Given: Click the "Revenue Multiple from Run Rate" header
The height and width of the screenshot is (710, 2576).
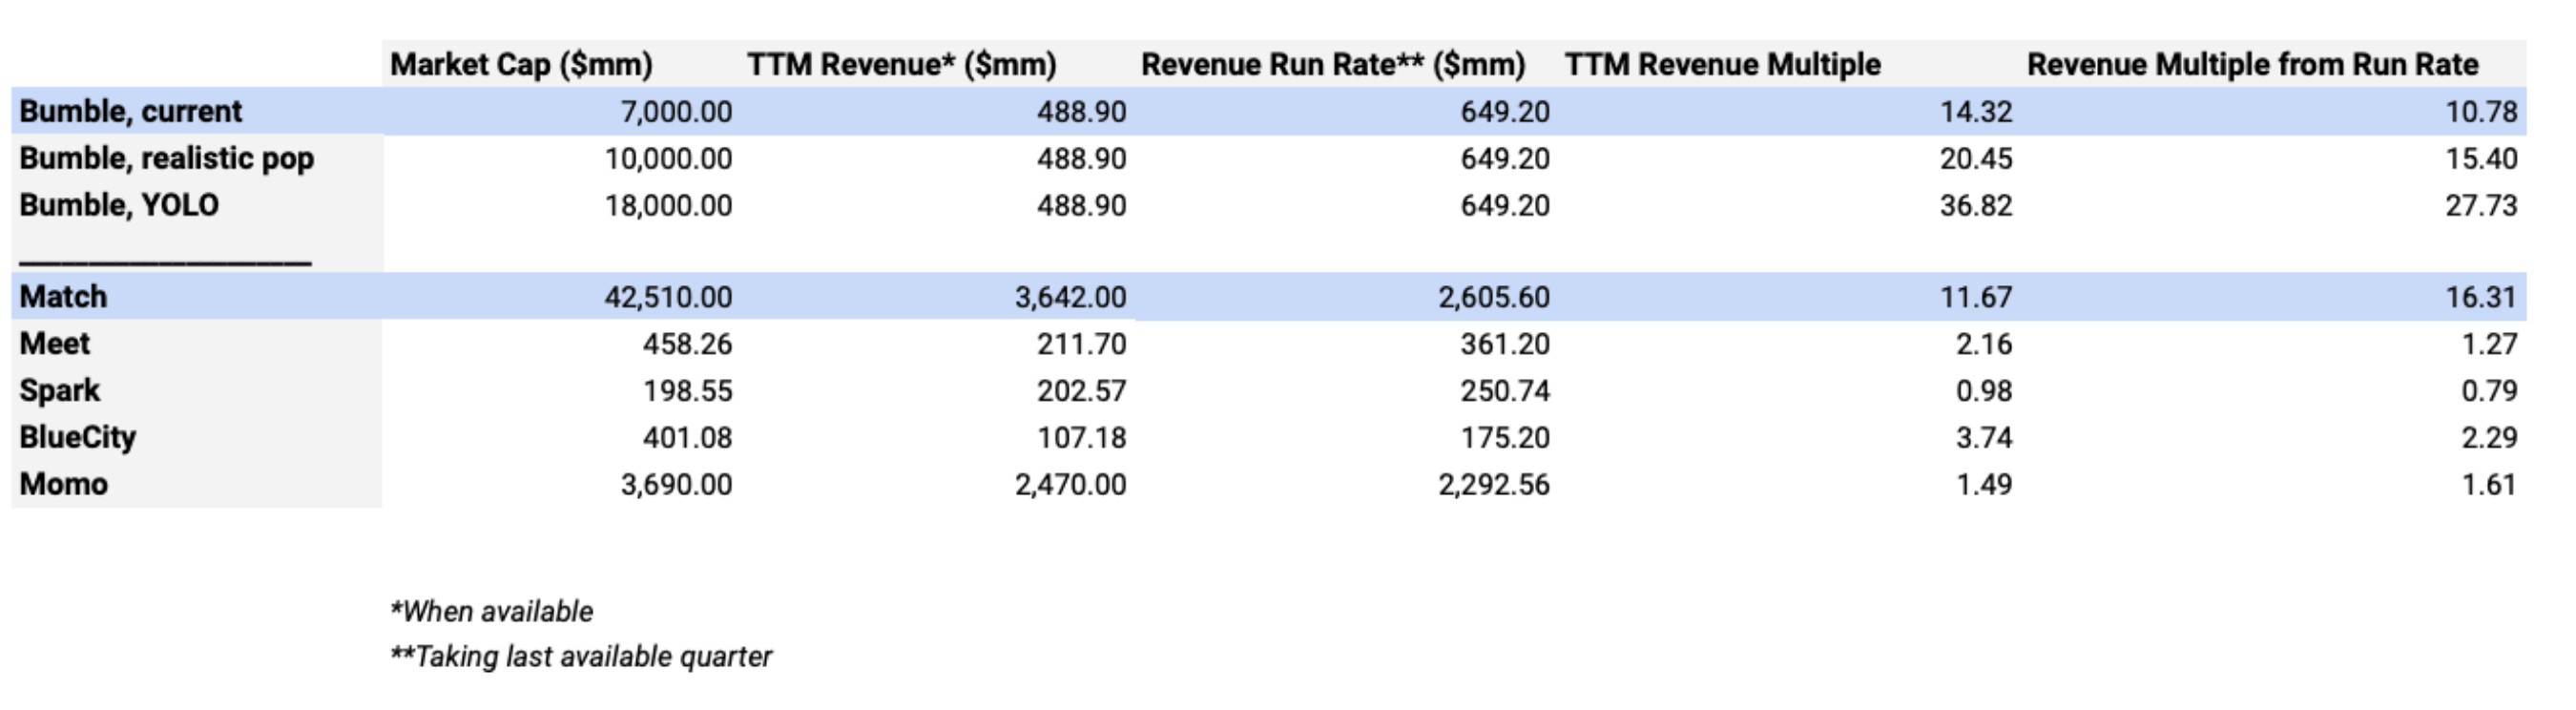Looking at the screenshot, I should point(2252,65).
